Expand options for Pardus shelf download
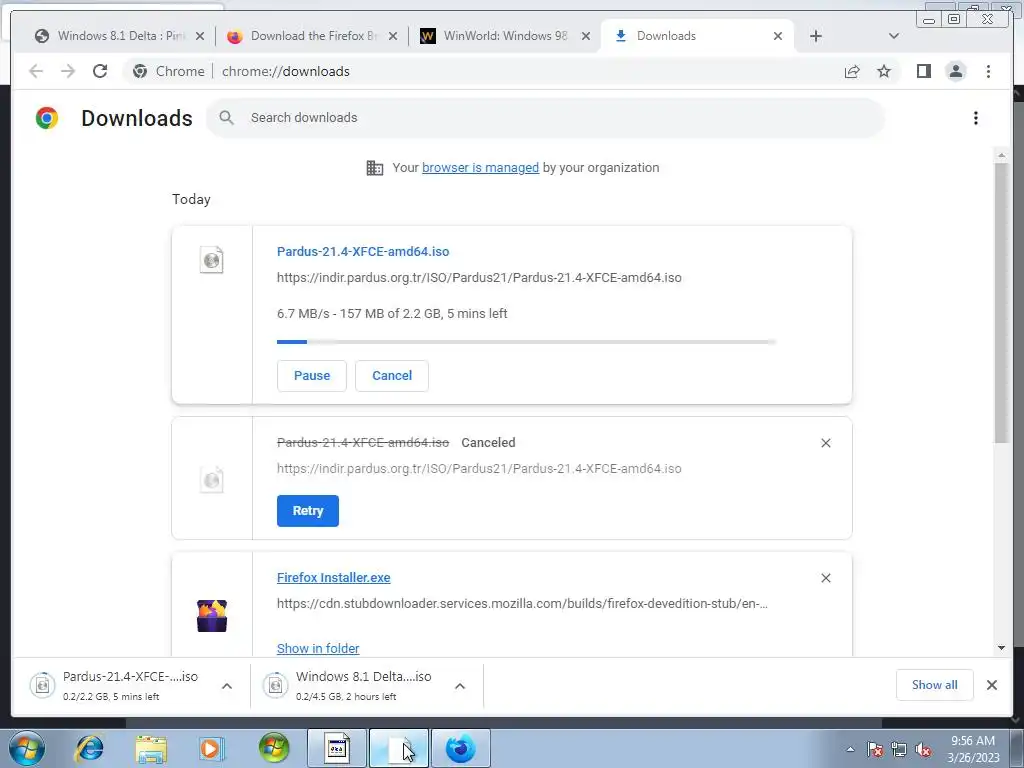Screen dimensions: 1024x768 [227, 686]
